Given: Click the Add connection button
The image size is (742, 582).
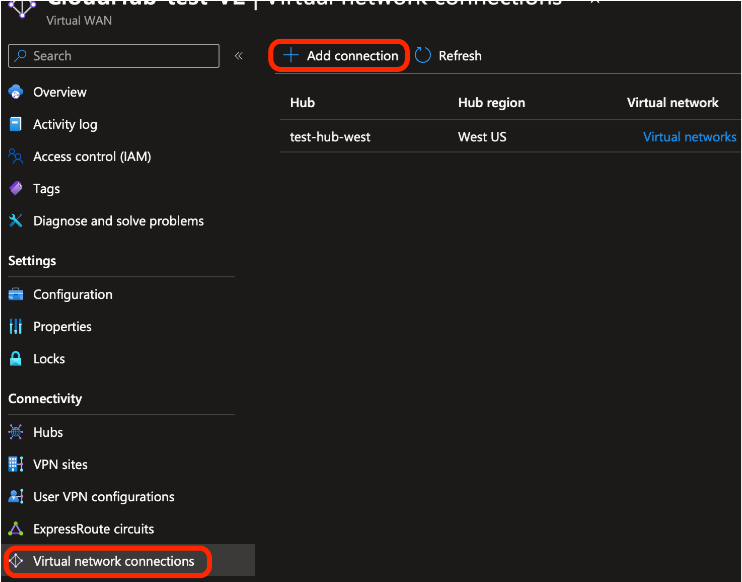Looking at the screenshot, I should pos(341,56).
